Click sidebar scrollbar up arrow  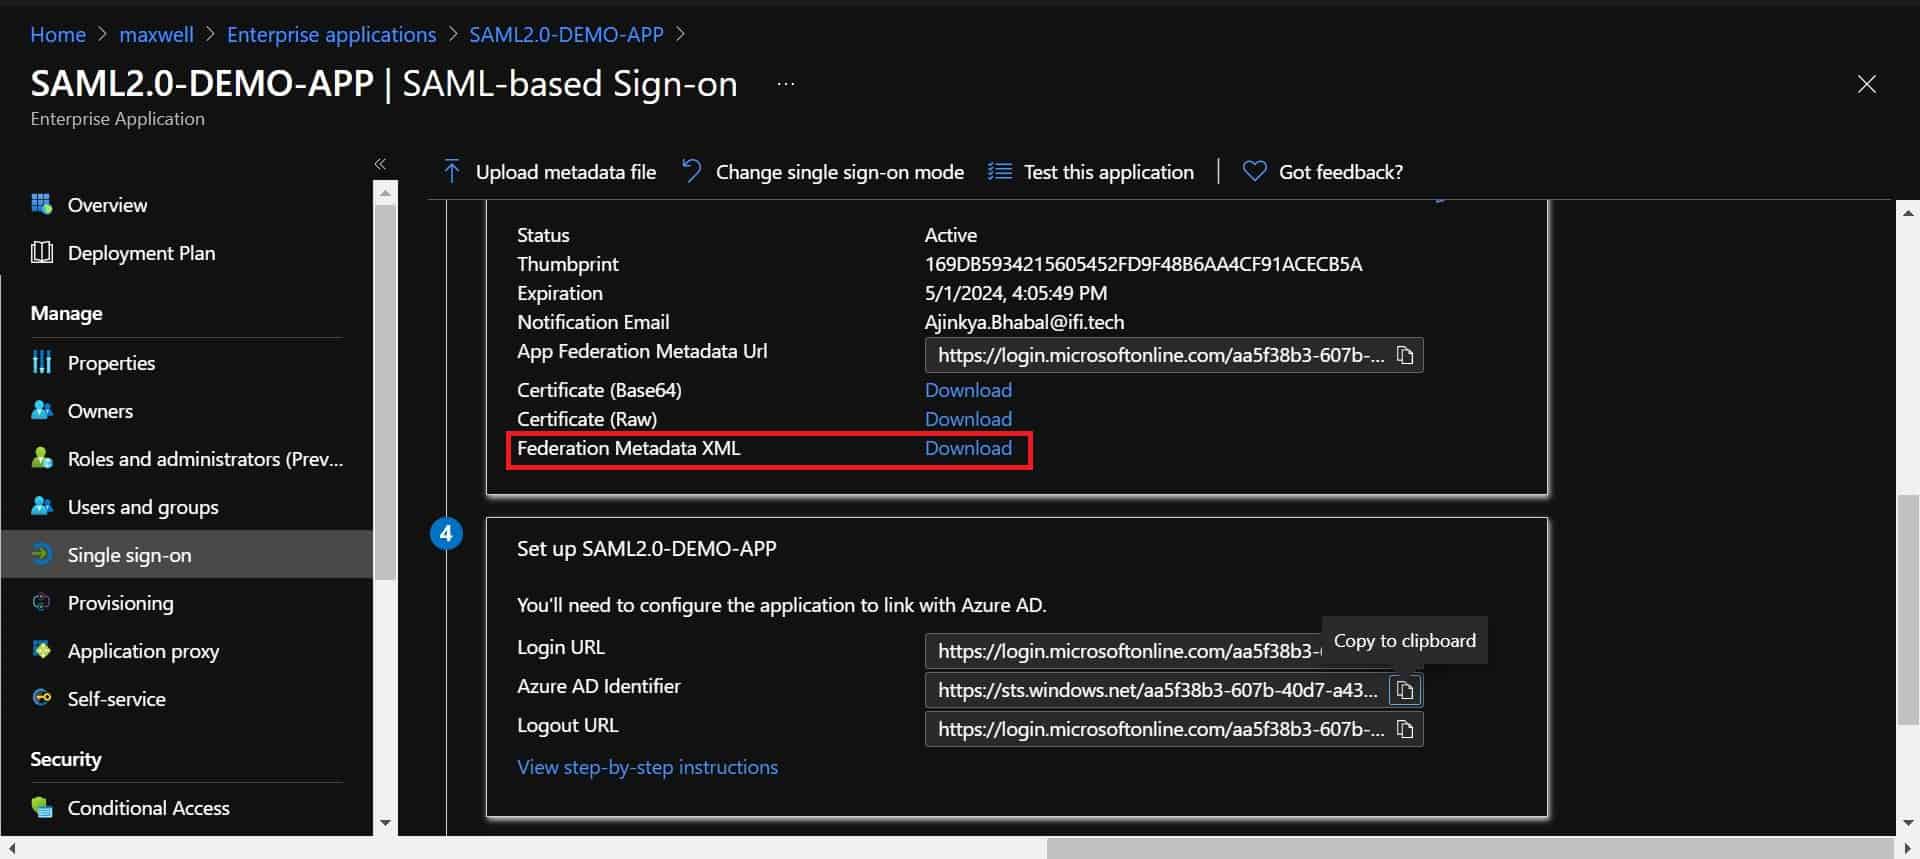tap(385, 193)
